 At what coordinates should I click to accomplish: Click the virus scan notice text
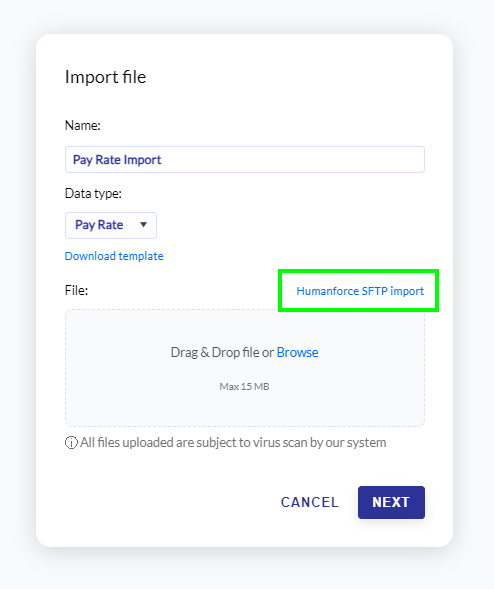(233, 443)
